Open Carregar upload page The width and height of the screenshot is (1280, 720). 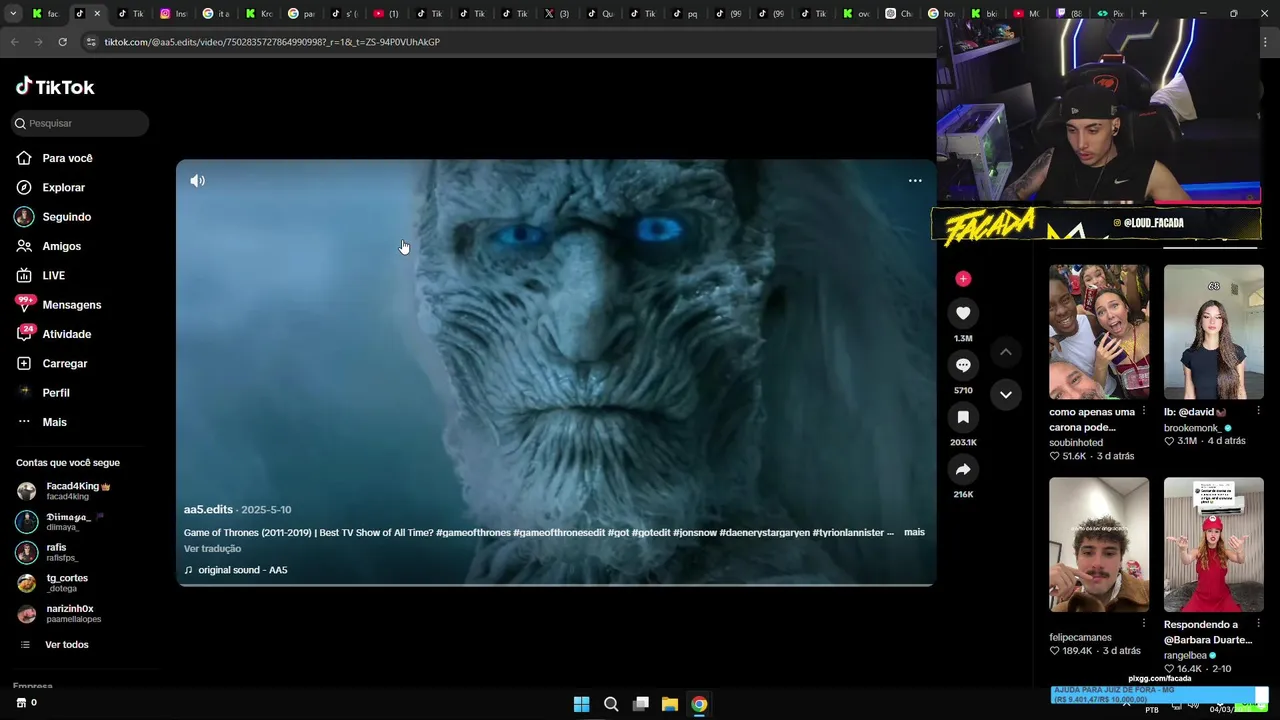point(64,363)
